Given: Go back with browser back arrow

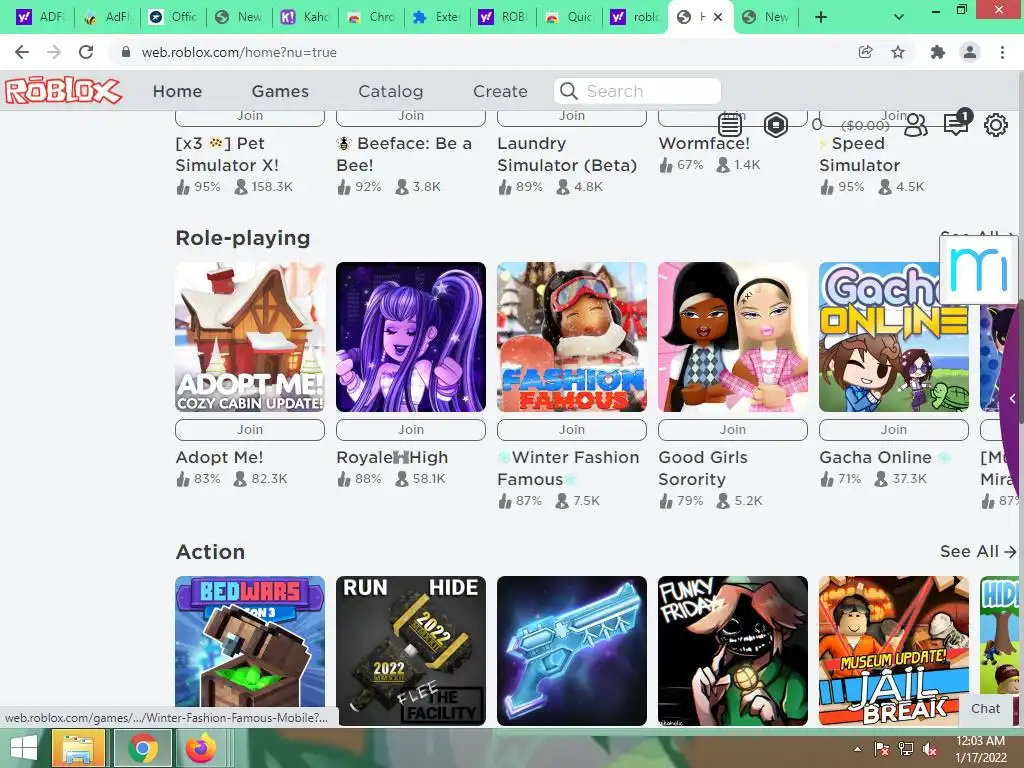Looking at the screenshot, I should (x=22, y=52).
